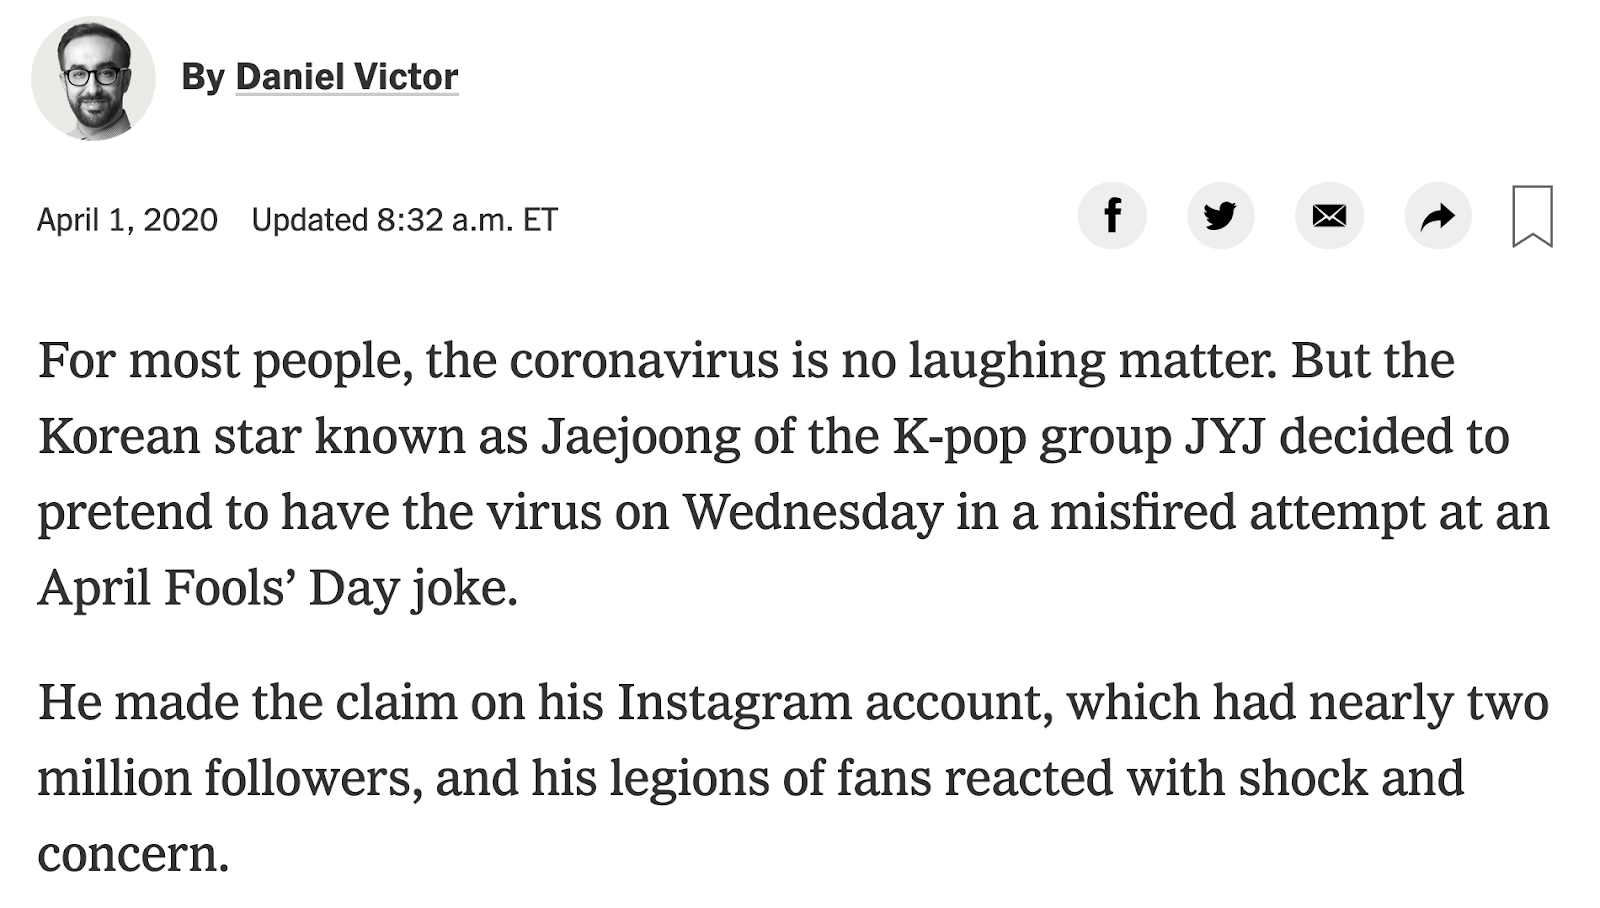Click the group name "JYJ" in text

point(1225,437)
